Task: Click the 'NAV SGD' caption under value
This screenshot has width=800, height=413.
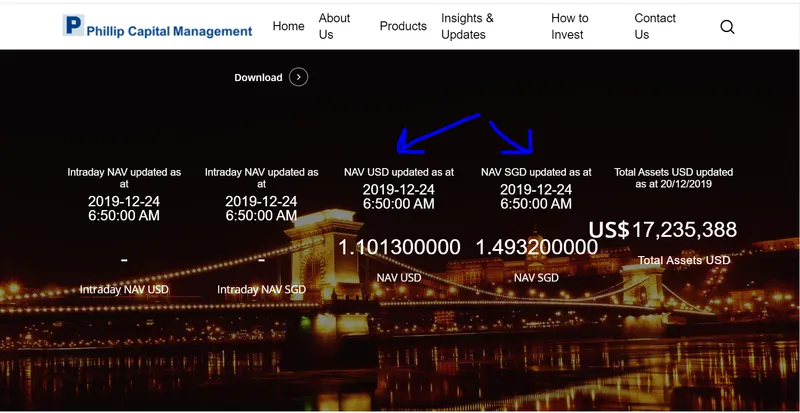Action: click(x=536, y=278)
